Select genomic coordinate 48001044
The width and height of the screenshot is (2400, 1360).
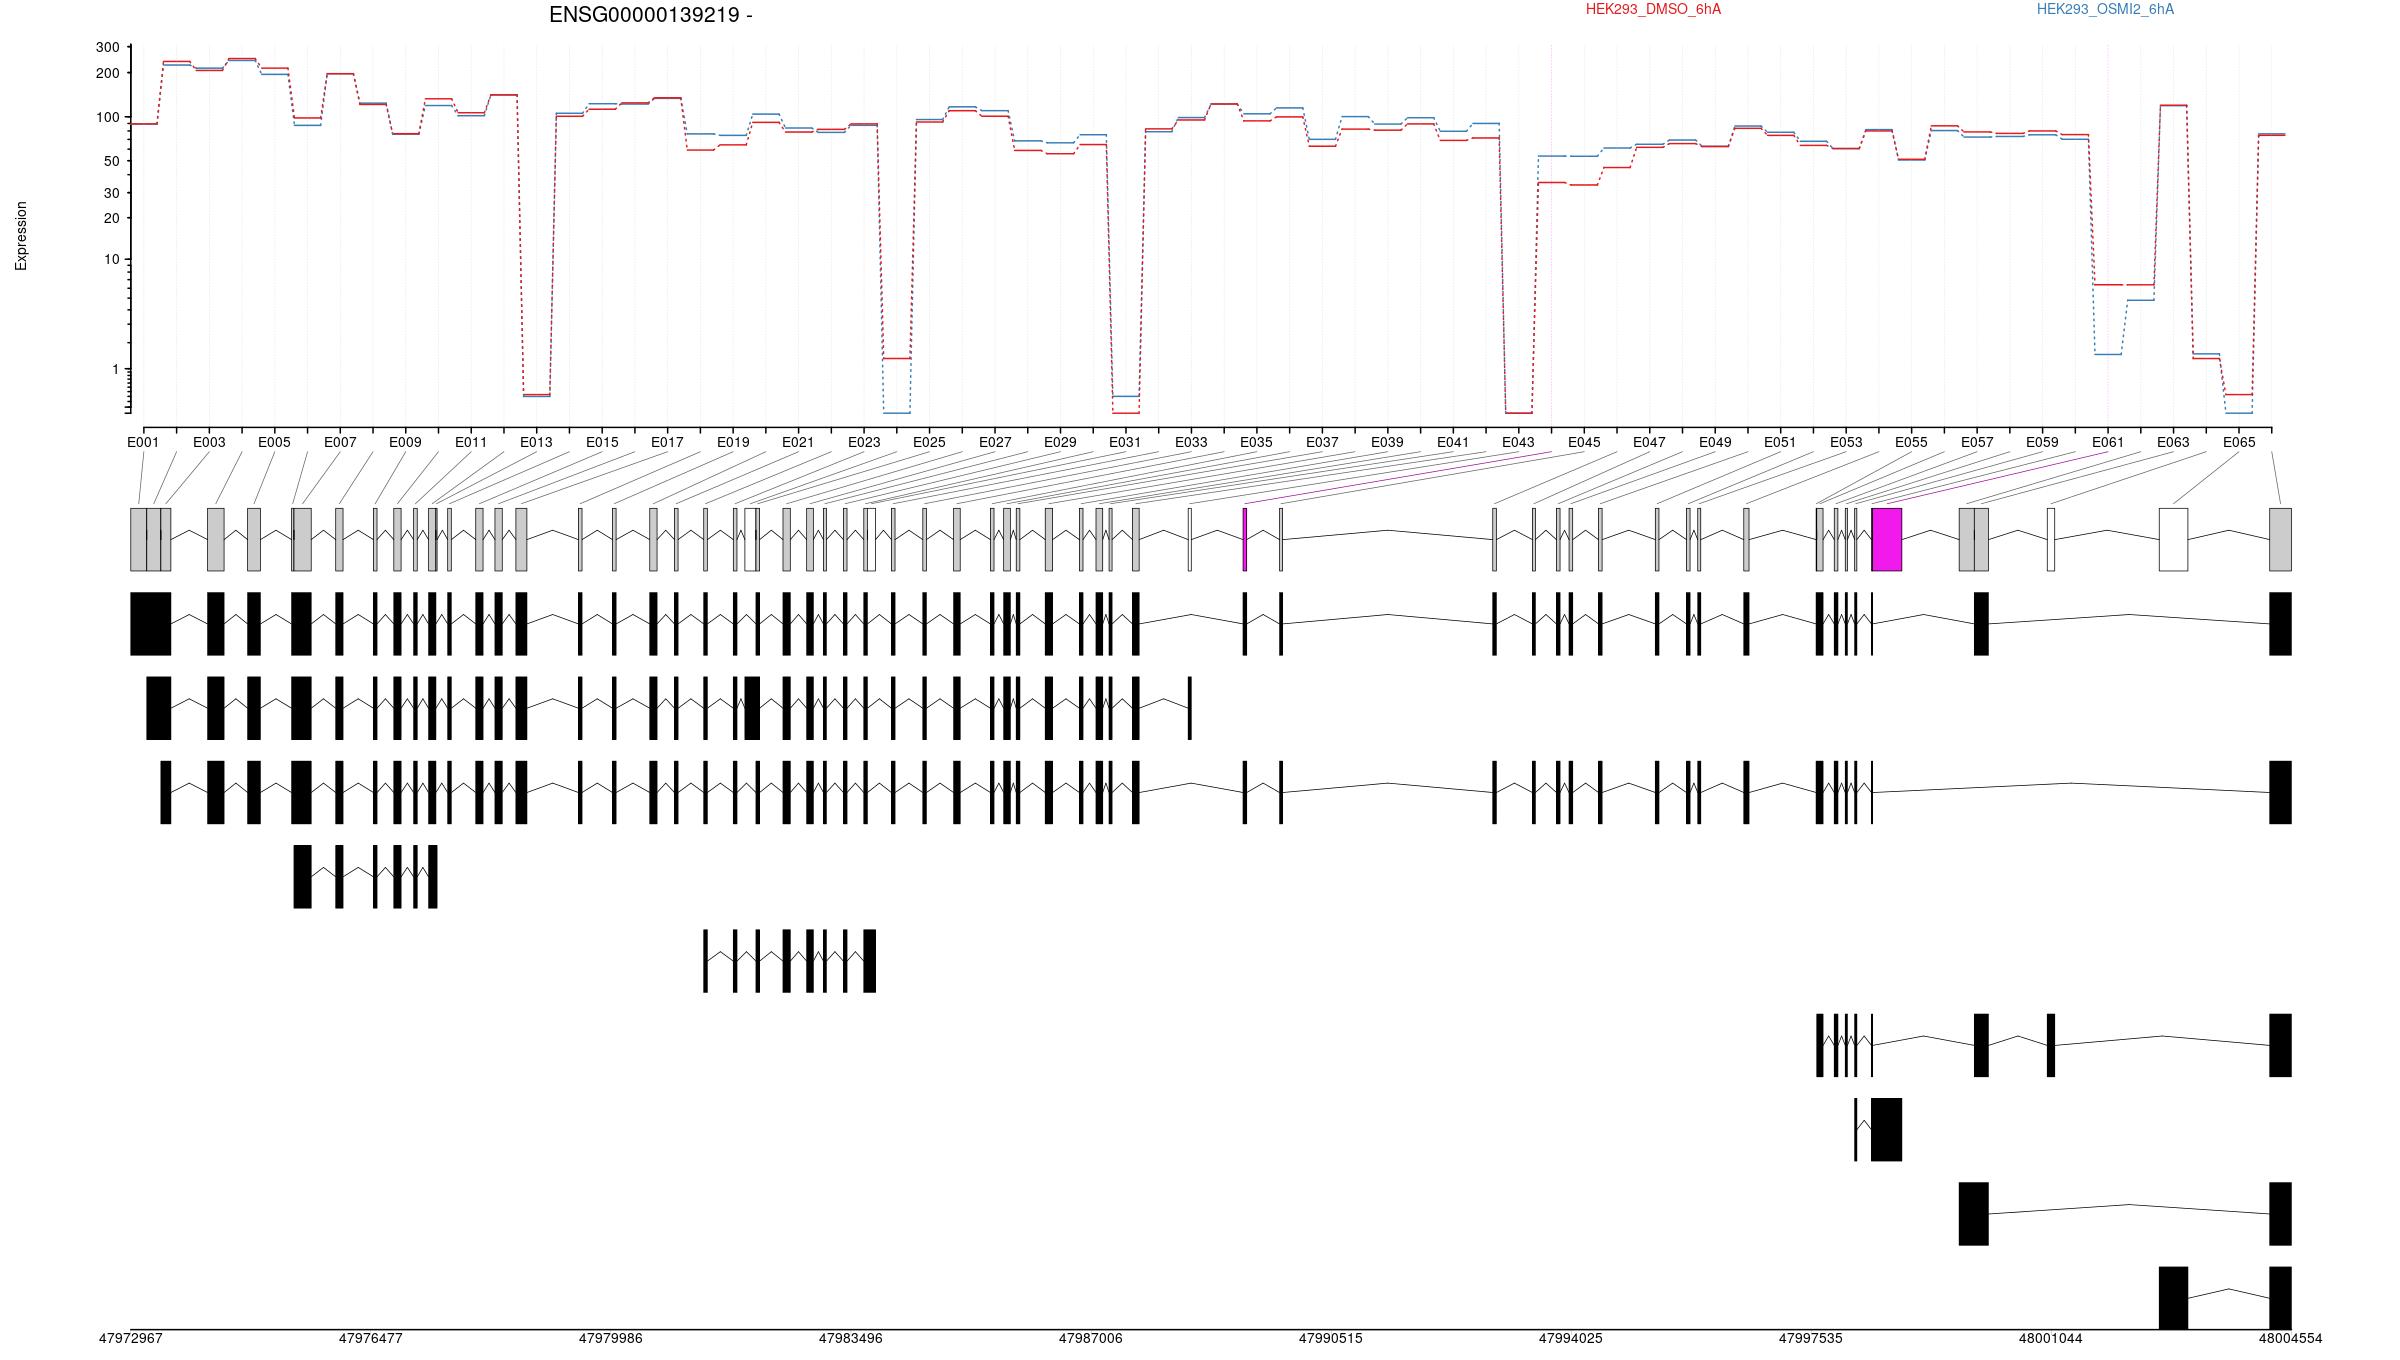click(x=2050, y=1338)
